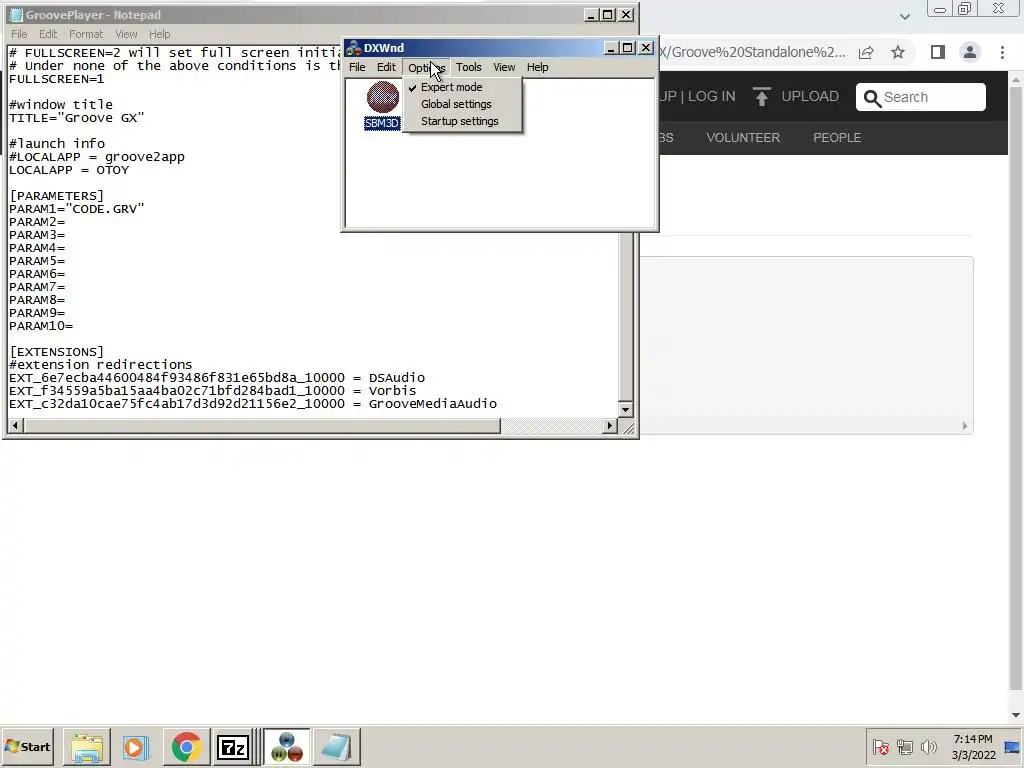Click the line ending in DSAudio
The image size is (1024, 768).
point(217,377)
